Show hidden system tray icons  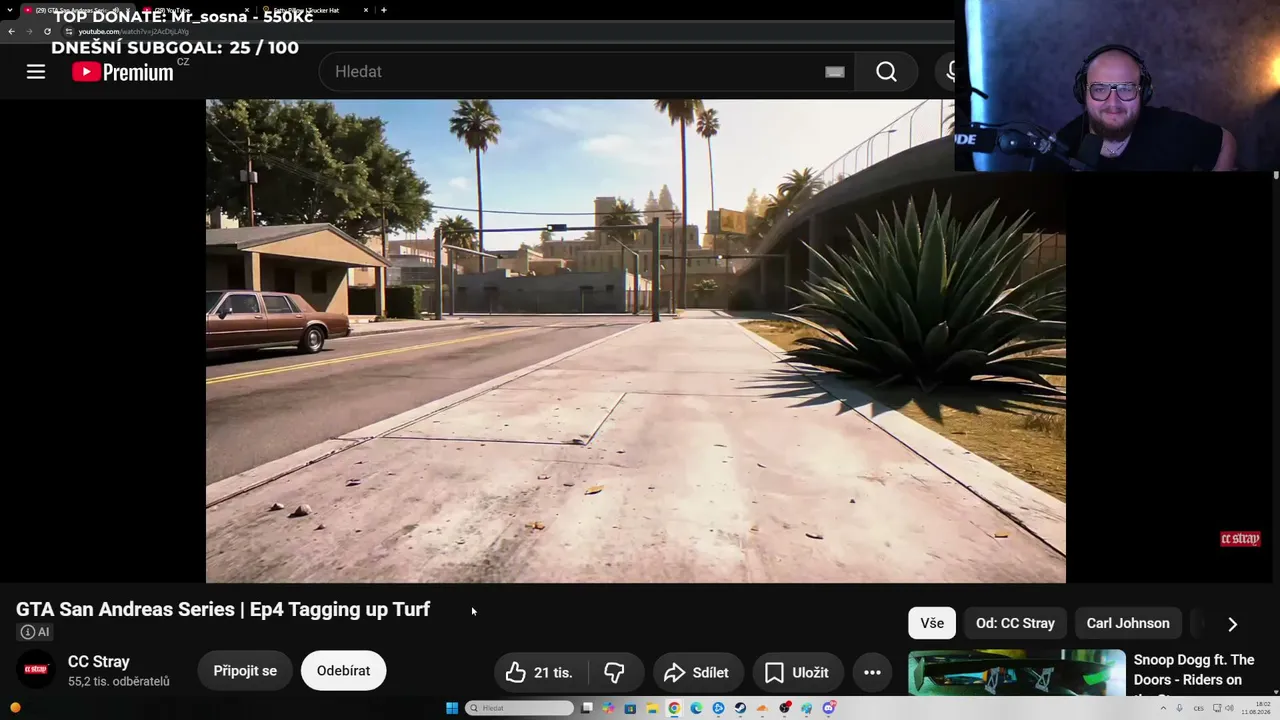[1163, 708]
